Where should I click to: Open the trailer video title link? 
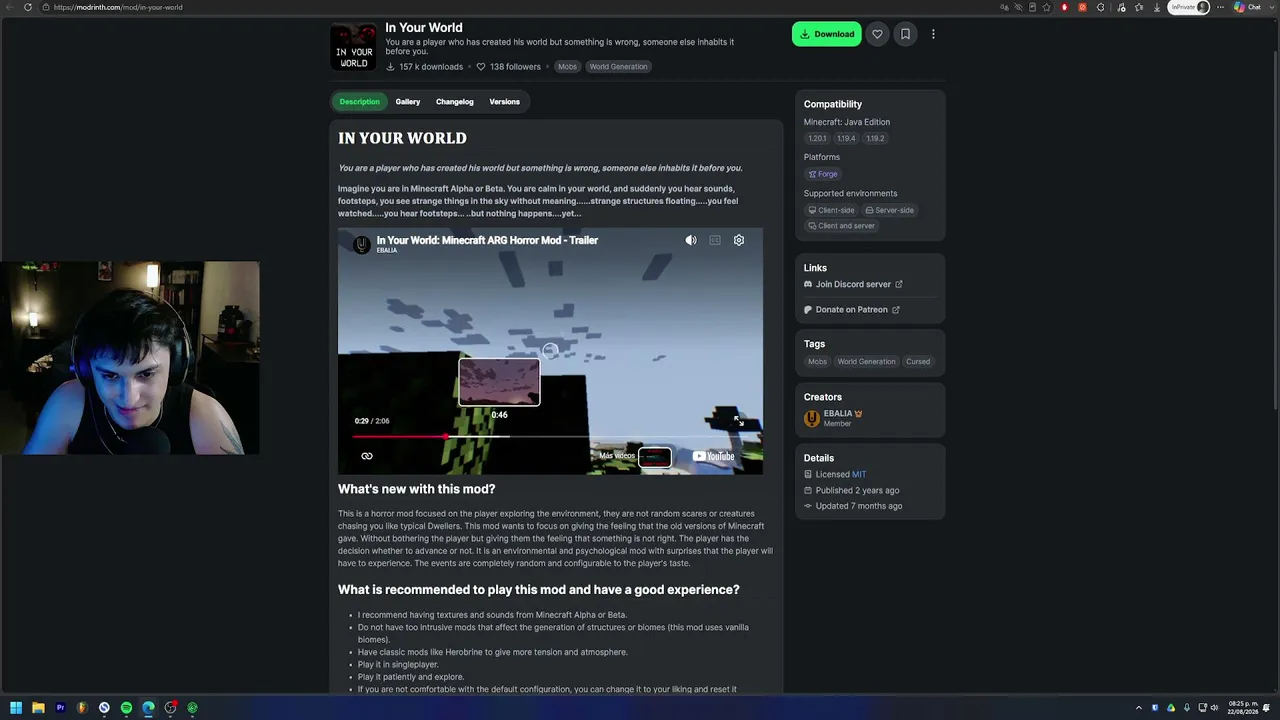tap(487, 240)
